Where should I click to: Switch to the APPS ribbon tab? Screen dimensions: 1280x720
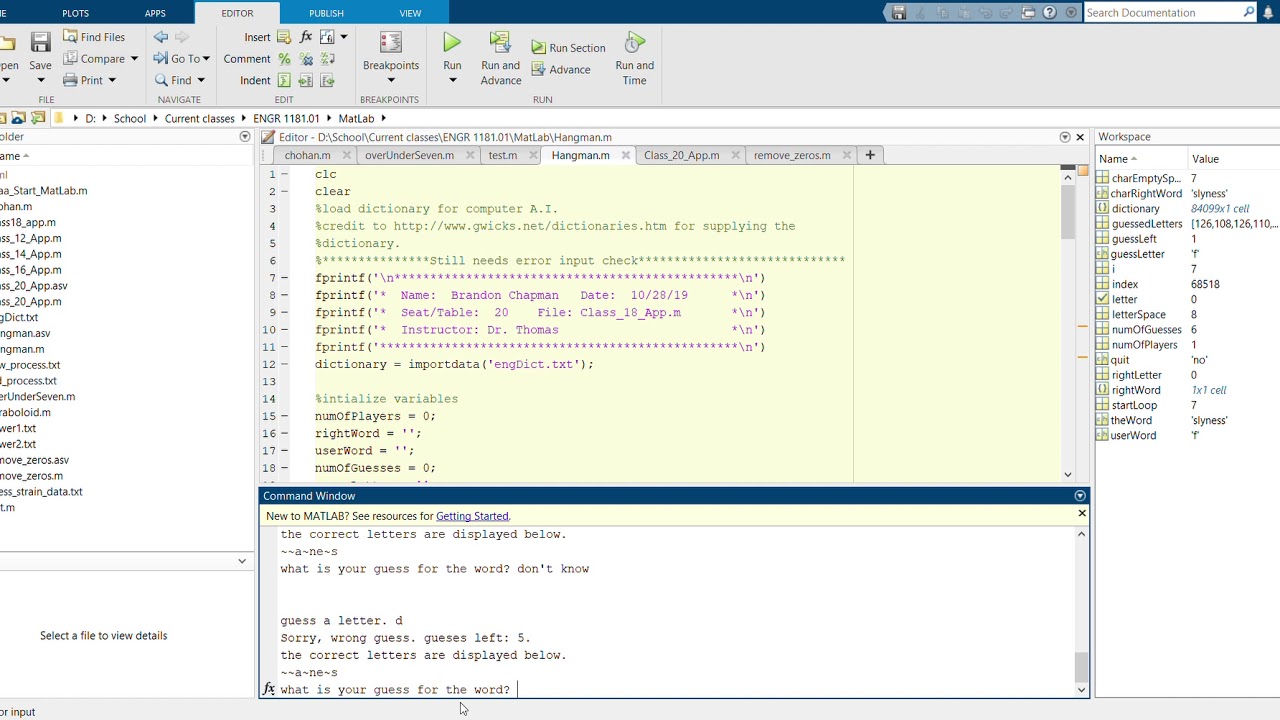coord(155,13)
